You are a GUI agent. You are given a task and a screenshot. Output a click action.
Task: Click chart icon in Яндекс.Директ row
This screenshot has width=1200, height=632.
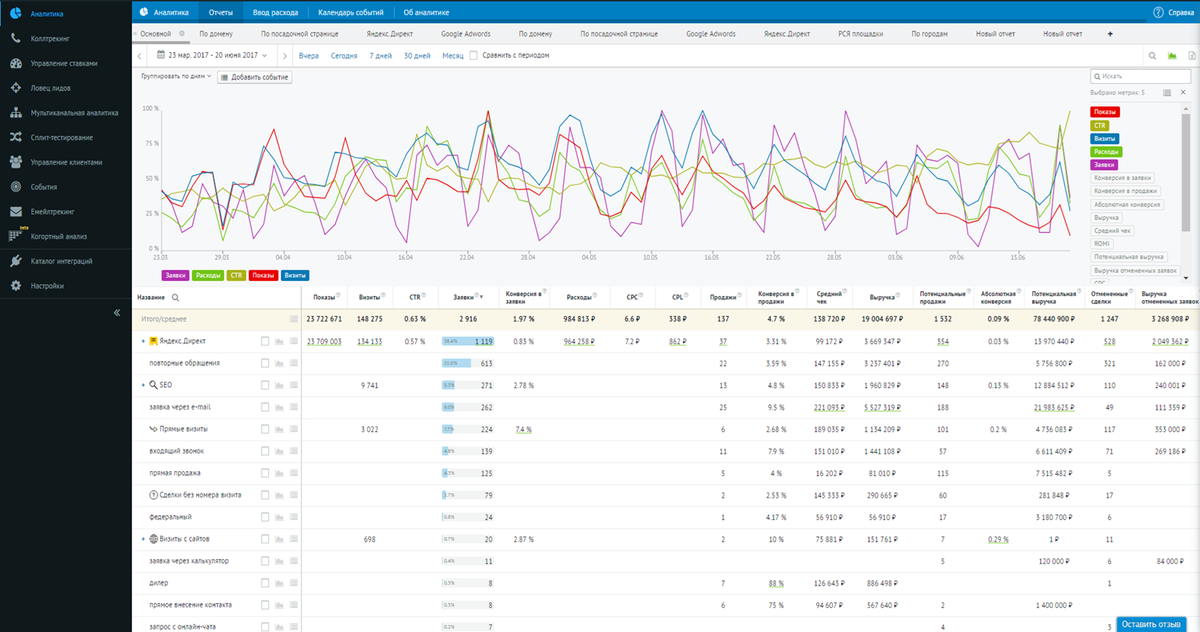click(x=279, y=341)
